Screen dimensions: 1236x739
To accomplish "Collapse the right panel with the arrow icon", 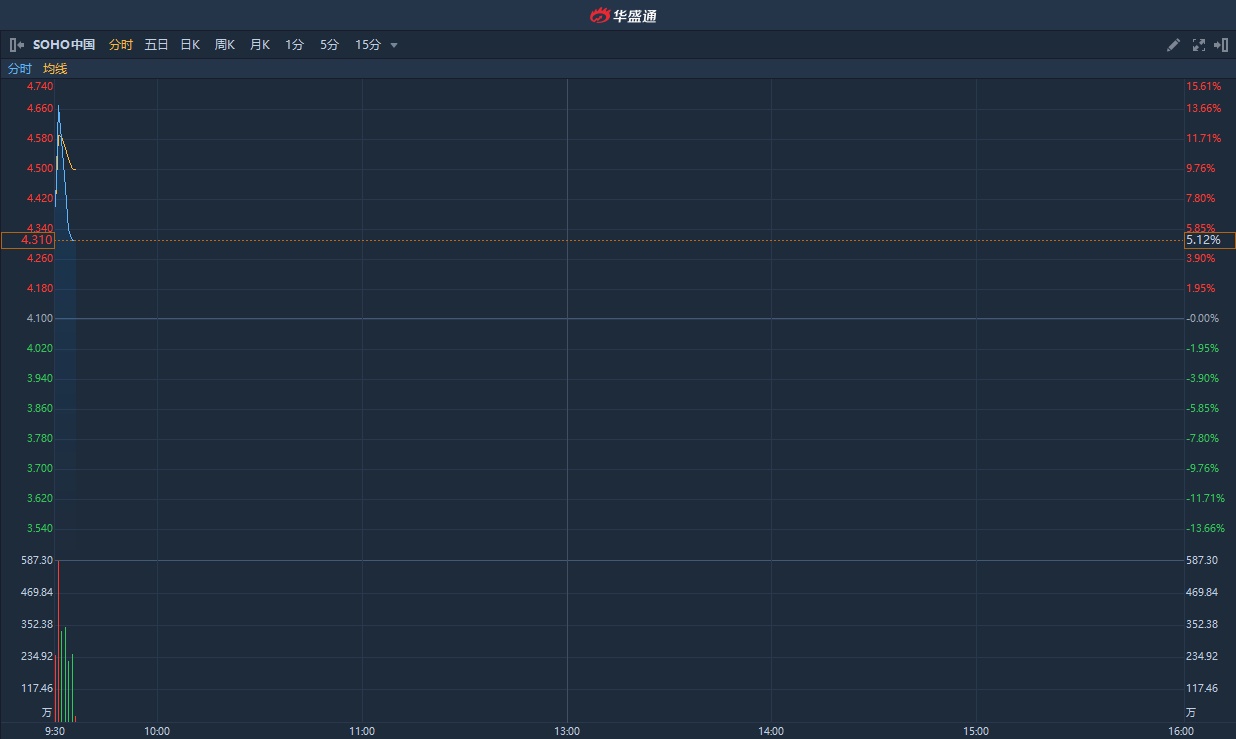I will [x=1221, y=45].
